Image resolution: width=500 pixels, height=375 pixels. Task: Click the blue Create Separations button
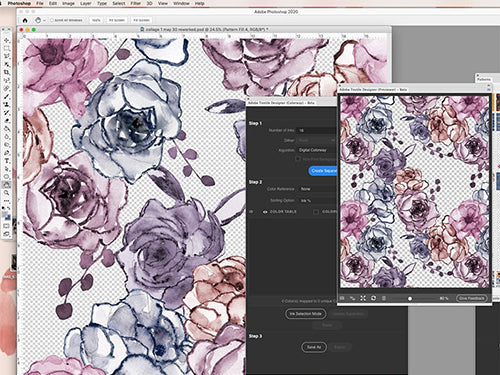point(323,171)
